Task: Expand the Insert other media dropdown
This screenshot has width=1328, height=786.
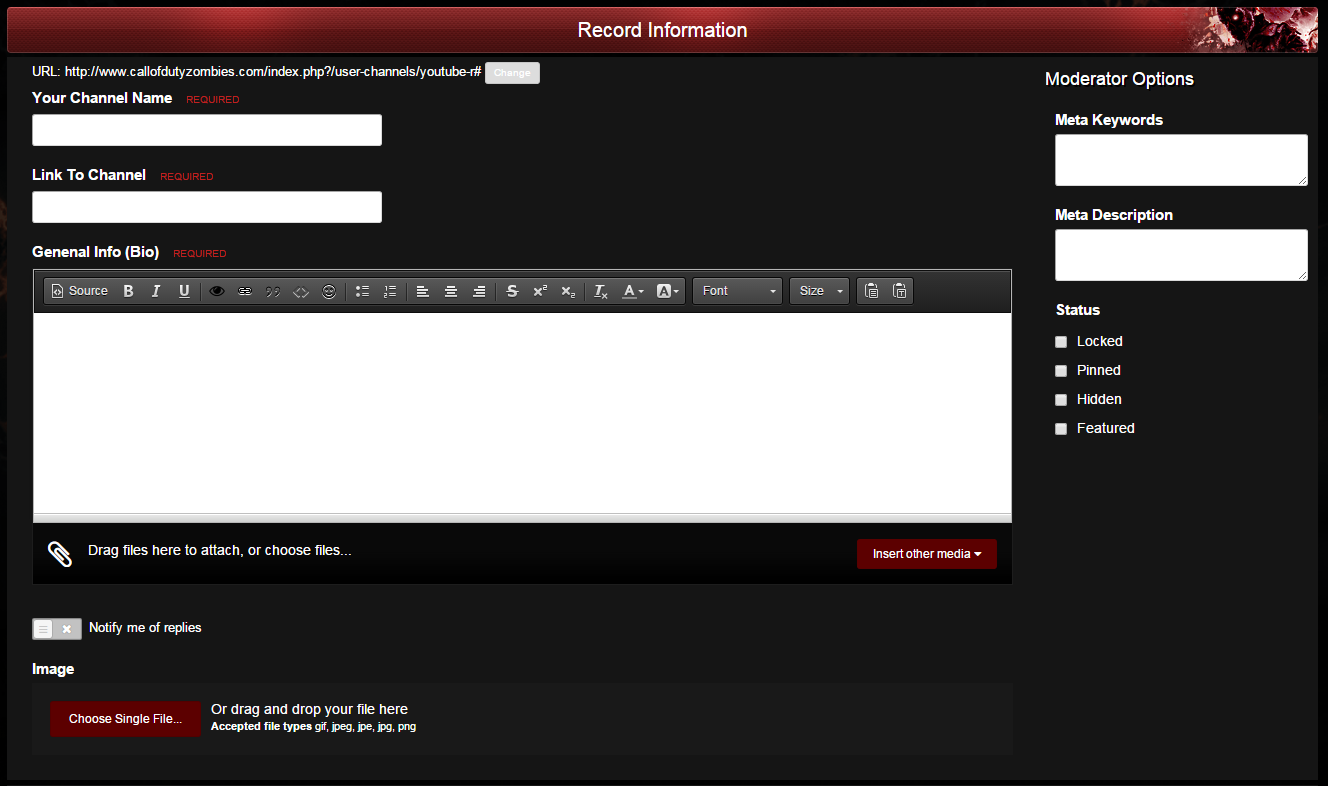Action: coord(927,554)
